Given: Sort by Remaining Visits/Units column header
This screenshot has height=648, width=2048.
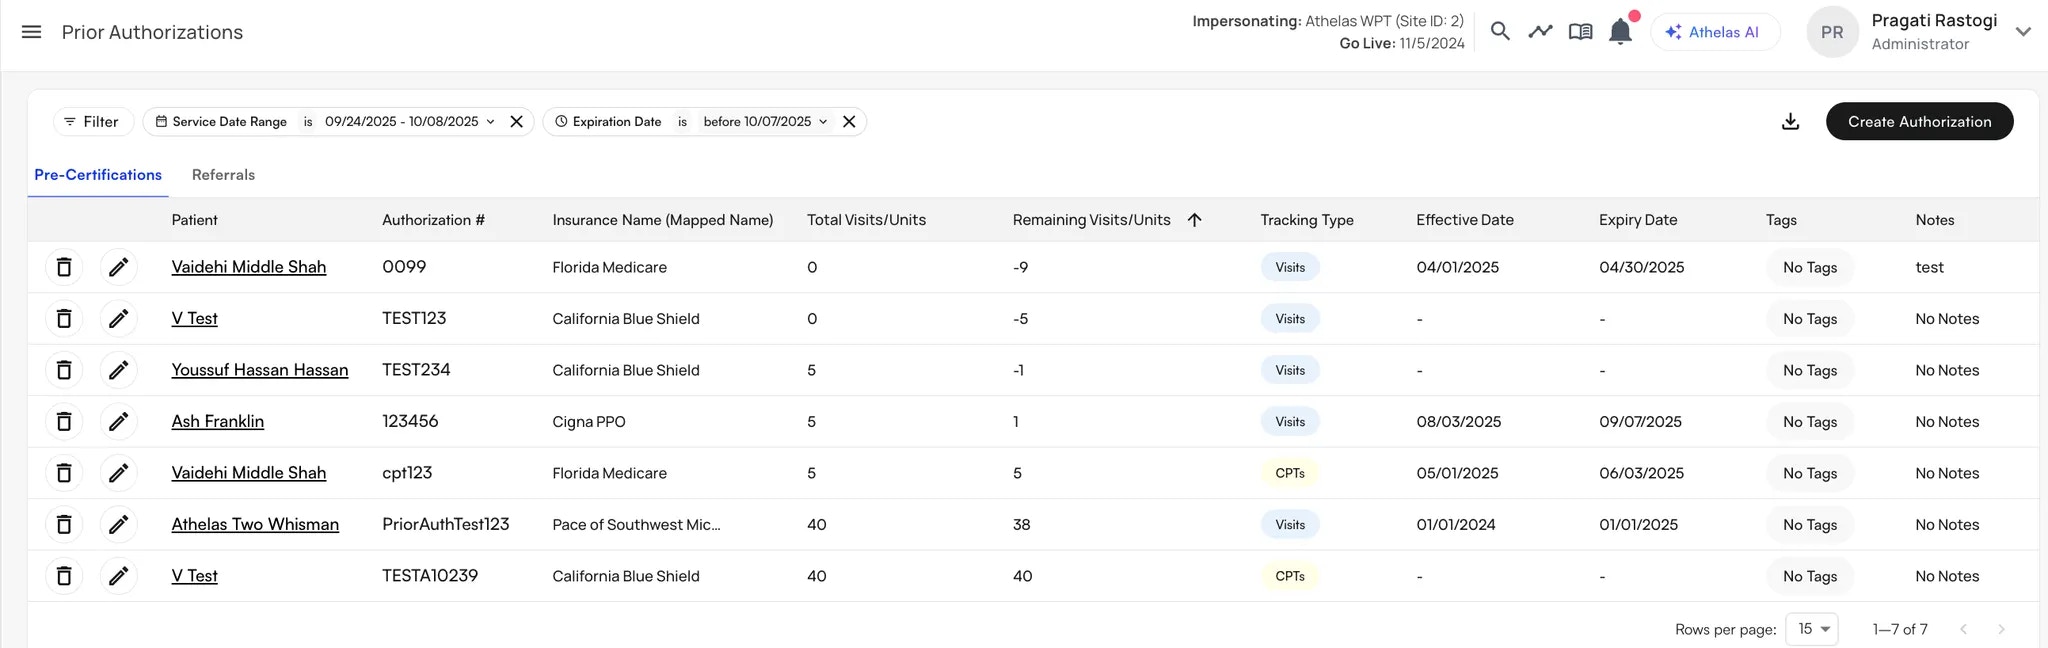Looking at the screenshot, I should pos(1091,220).
